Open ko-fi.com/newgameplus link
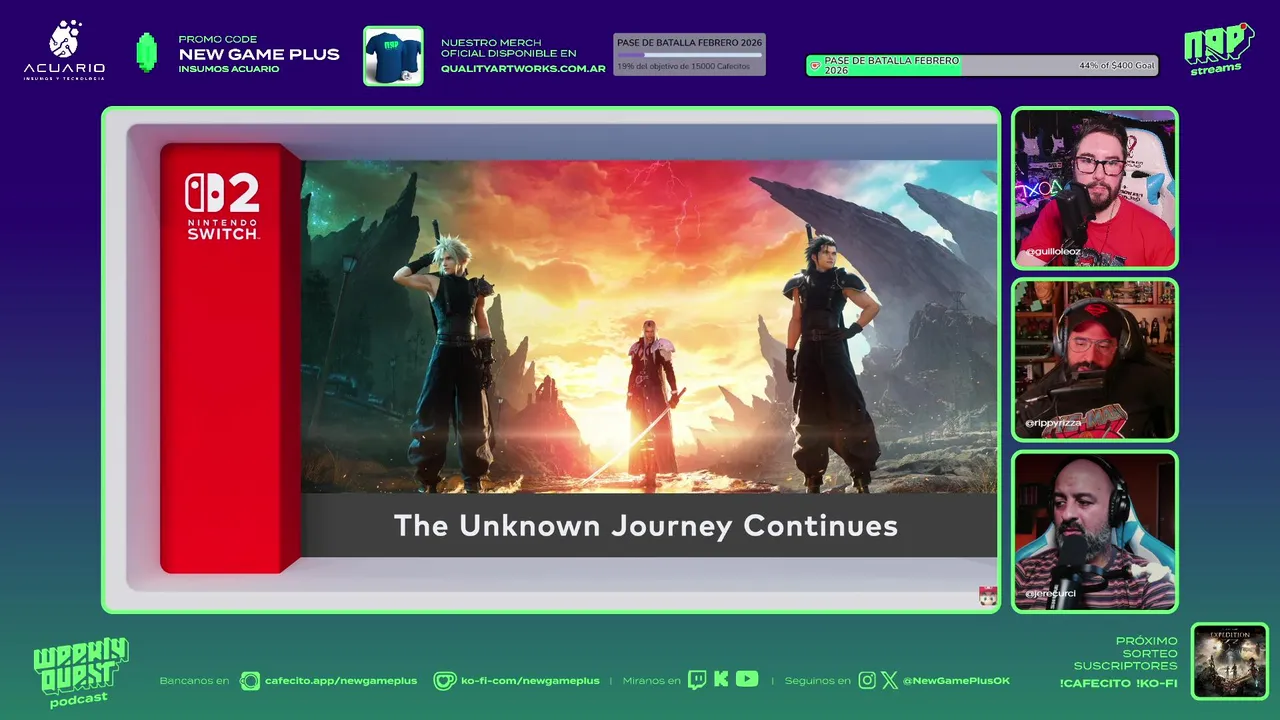This screenshot has height=720, width=1280. [x=530, y=681]
